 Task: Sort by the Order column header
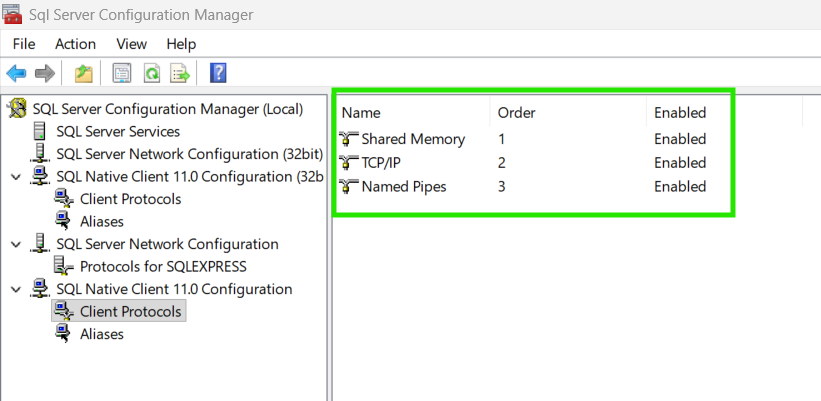tap(516, 113)
